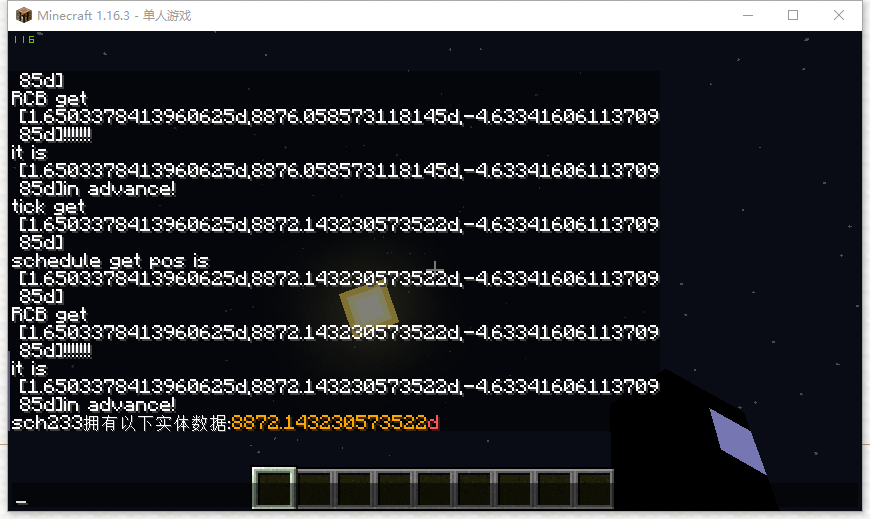
Task: Select the third hotbar slot
Action: pyautogui.click(x=354, y=489)
